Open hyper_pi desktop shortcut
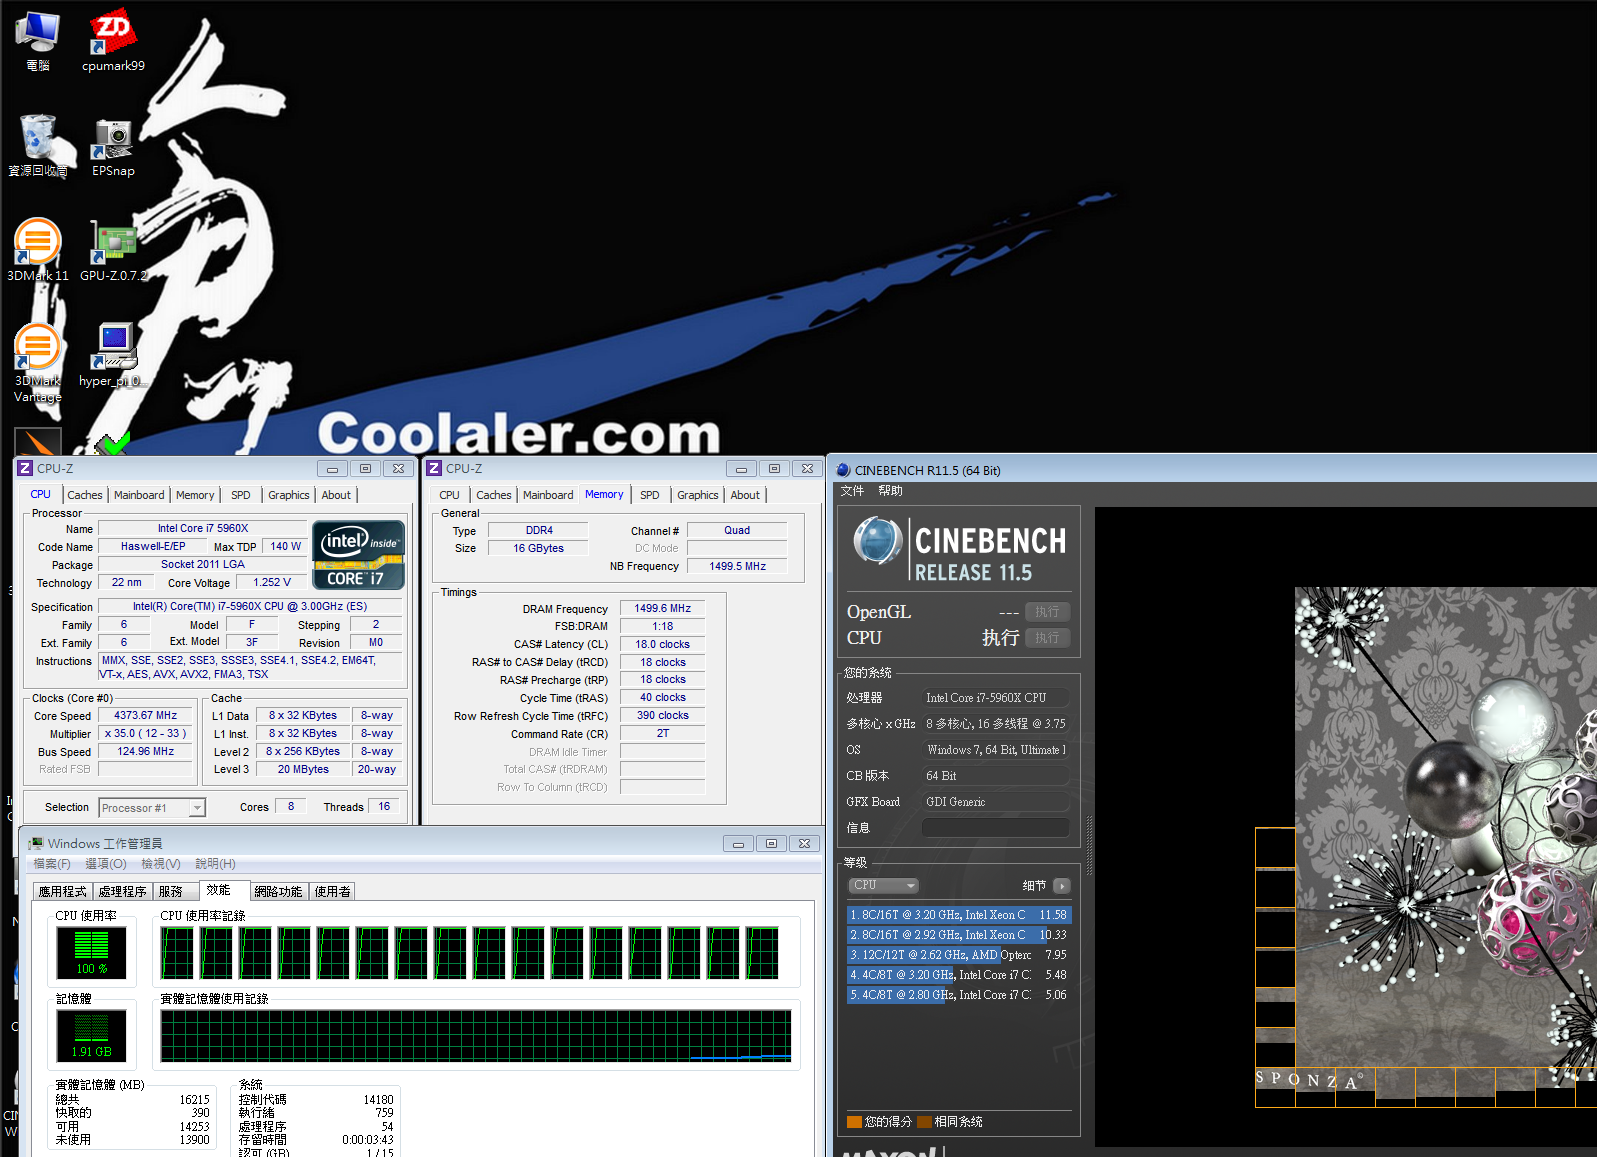Image resolution: width=1597 pixels, height=1157 pixels. (x=113, y=355)
